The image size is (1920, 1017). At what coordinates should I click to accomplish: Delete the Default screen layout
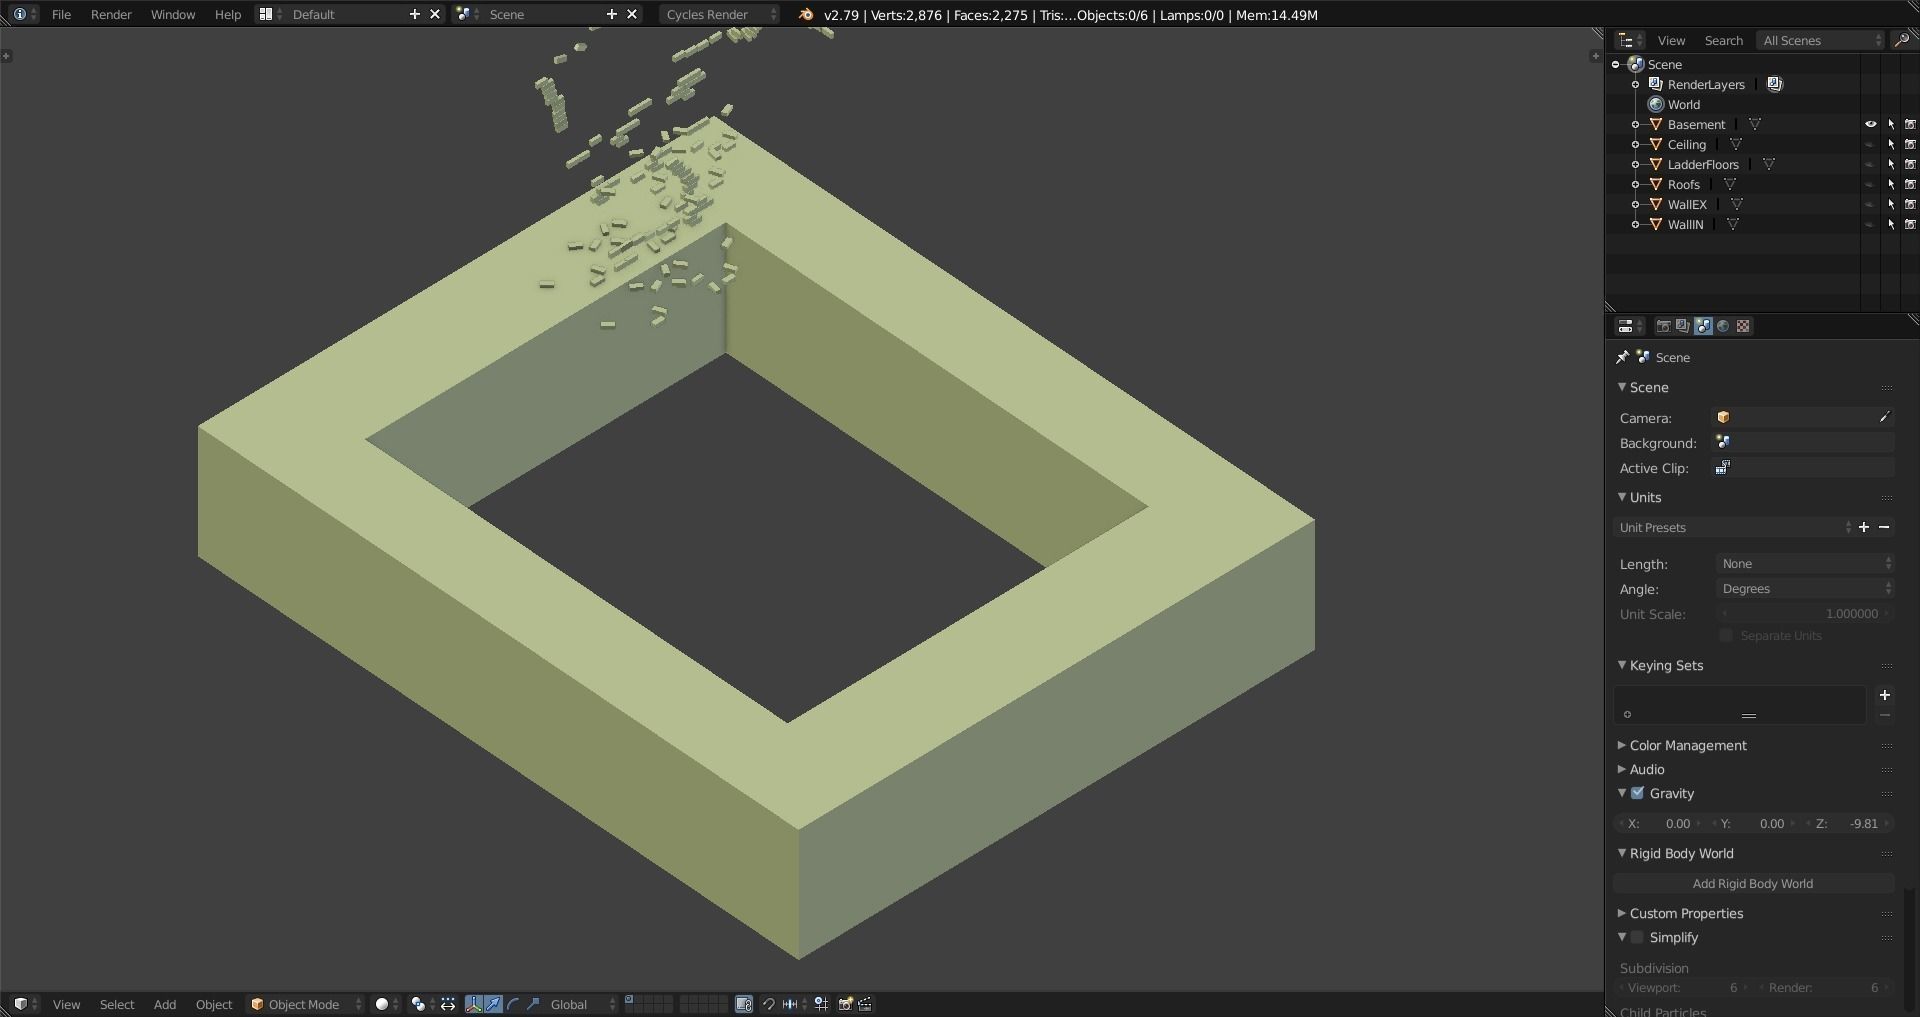point(435,14)
